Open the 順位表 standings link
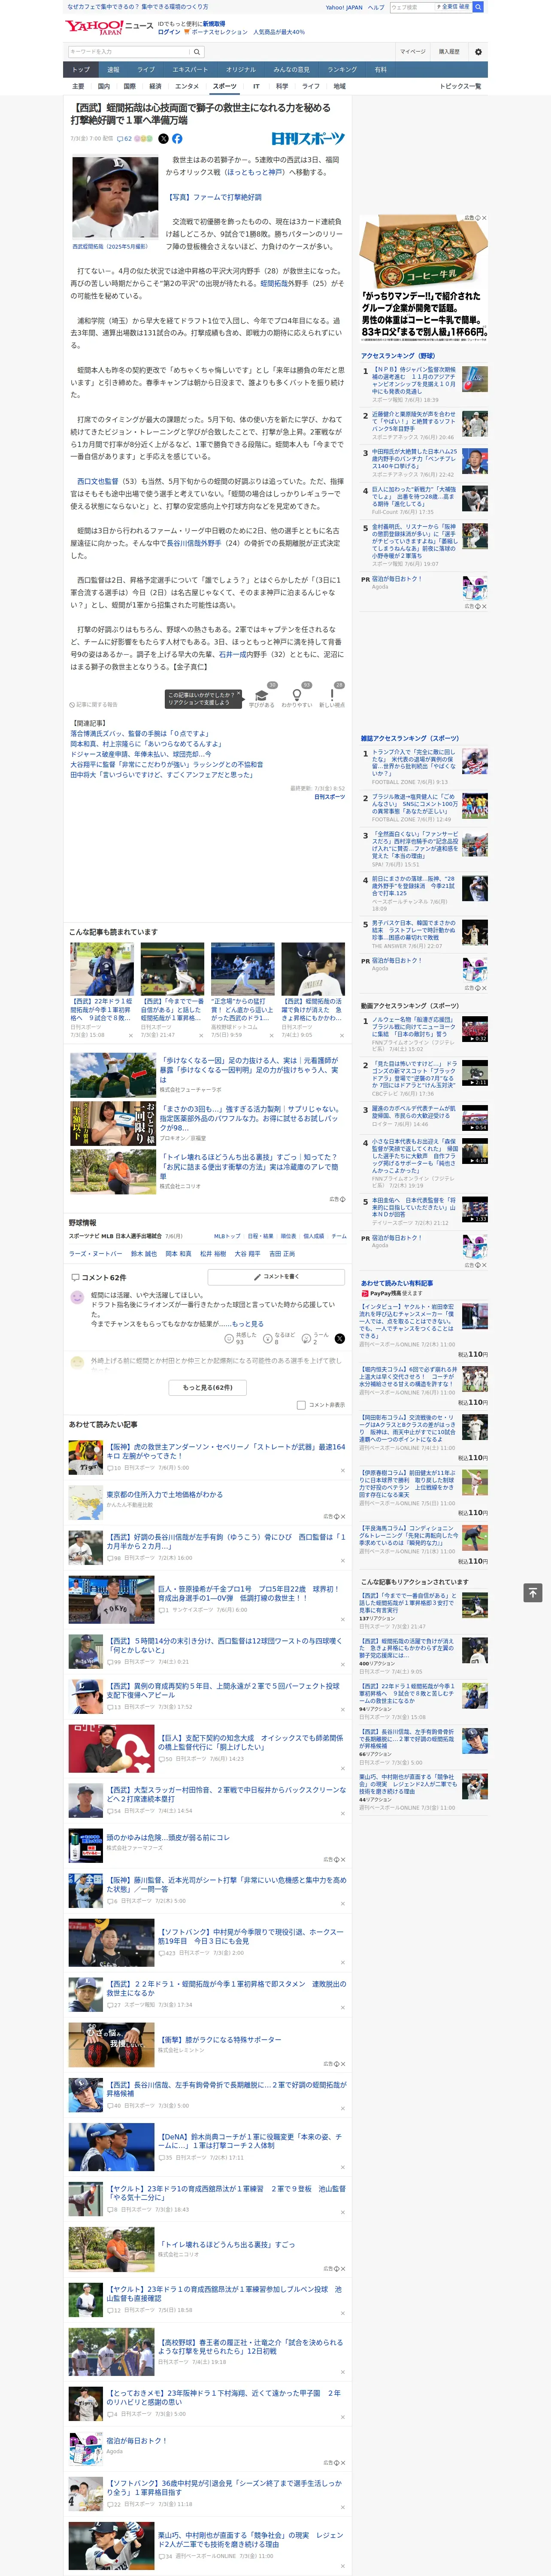551x2576 pixels. 288,1236
